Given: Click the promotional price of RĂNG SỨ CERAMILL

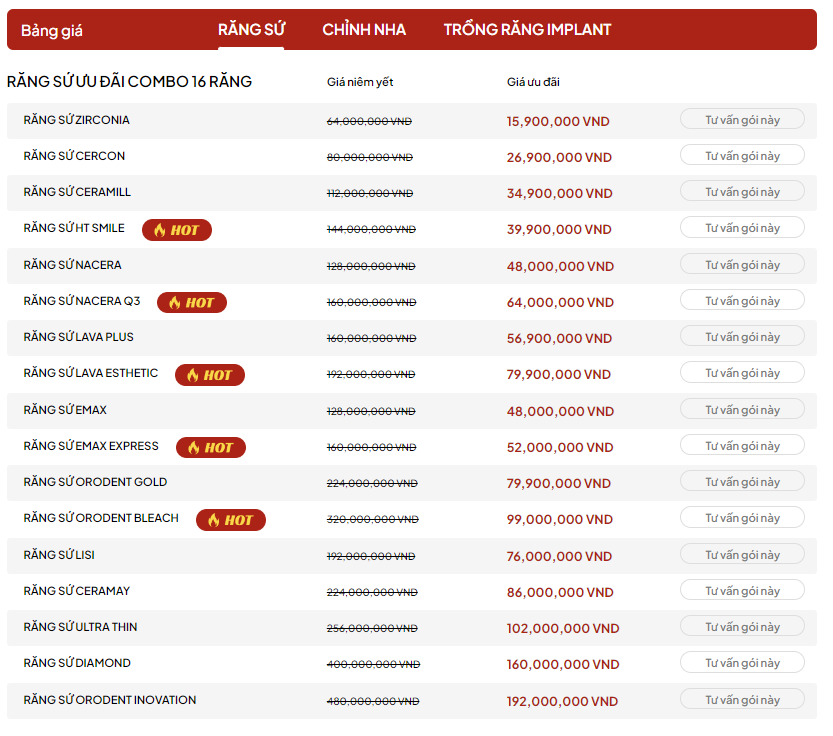Looking at the screenshot, I should click(x=560, y=192).
